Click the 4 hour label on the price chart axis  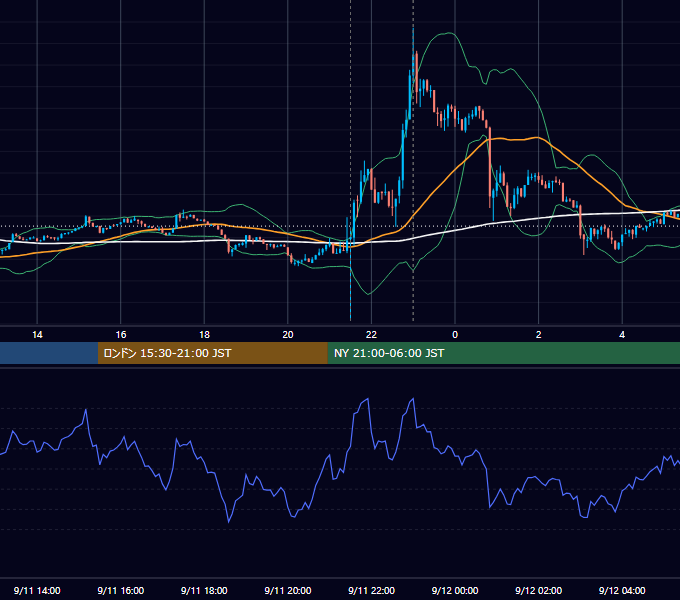(622, 335)
